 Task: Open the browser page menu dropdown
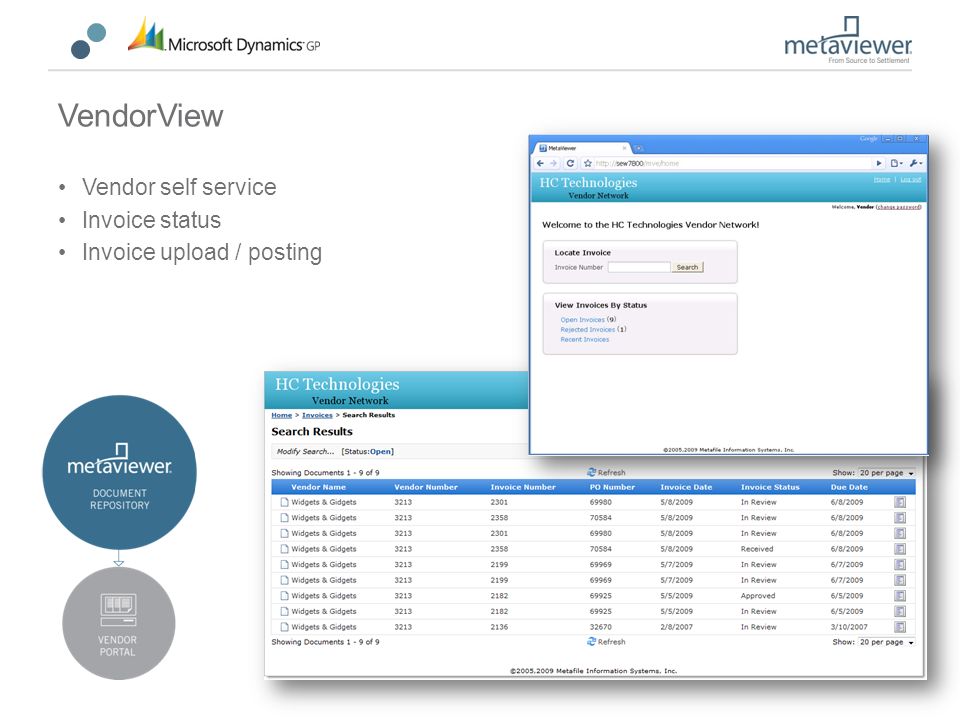[x=897, y=163]
